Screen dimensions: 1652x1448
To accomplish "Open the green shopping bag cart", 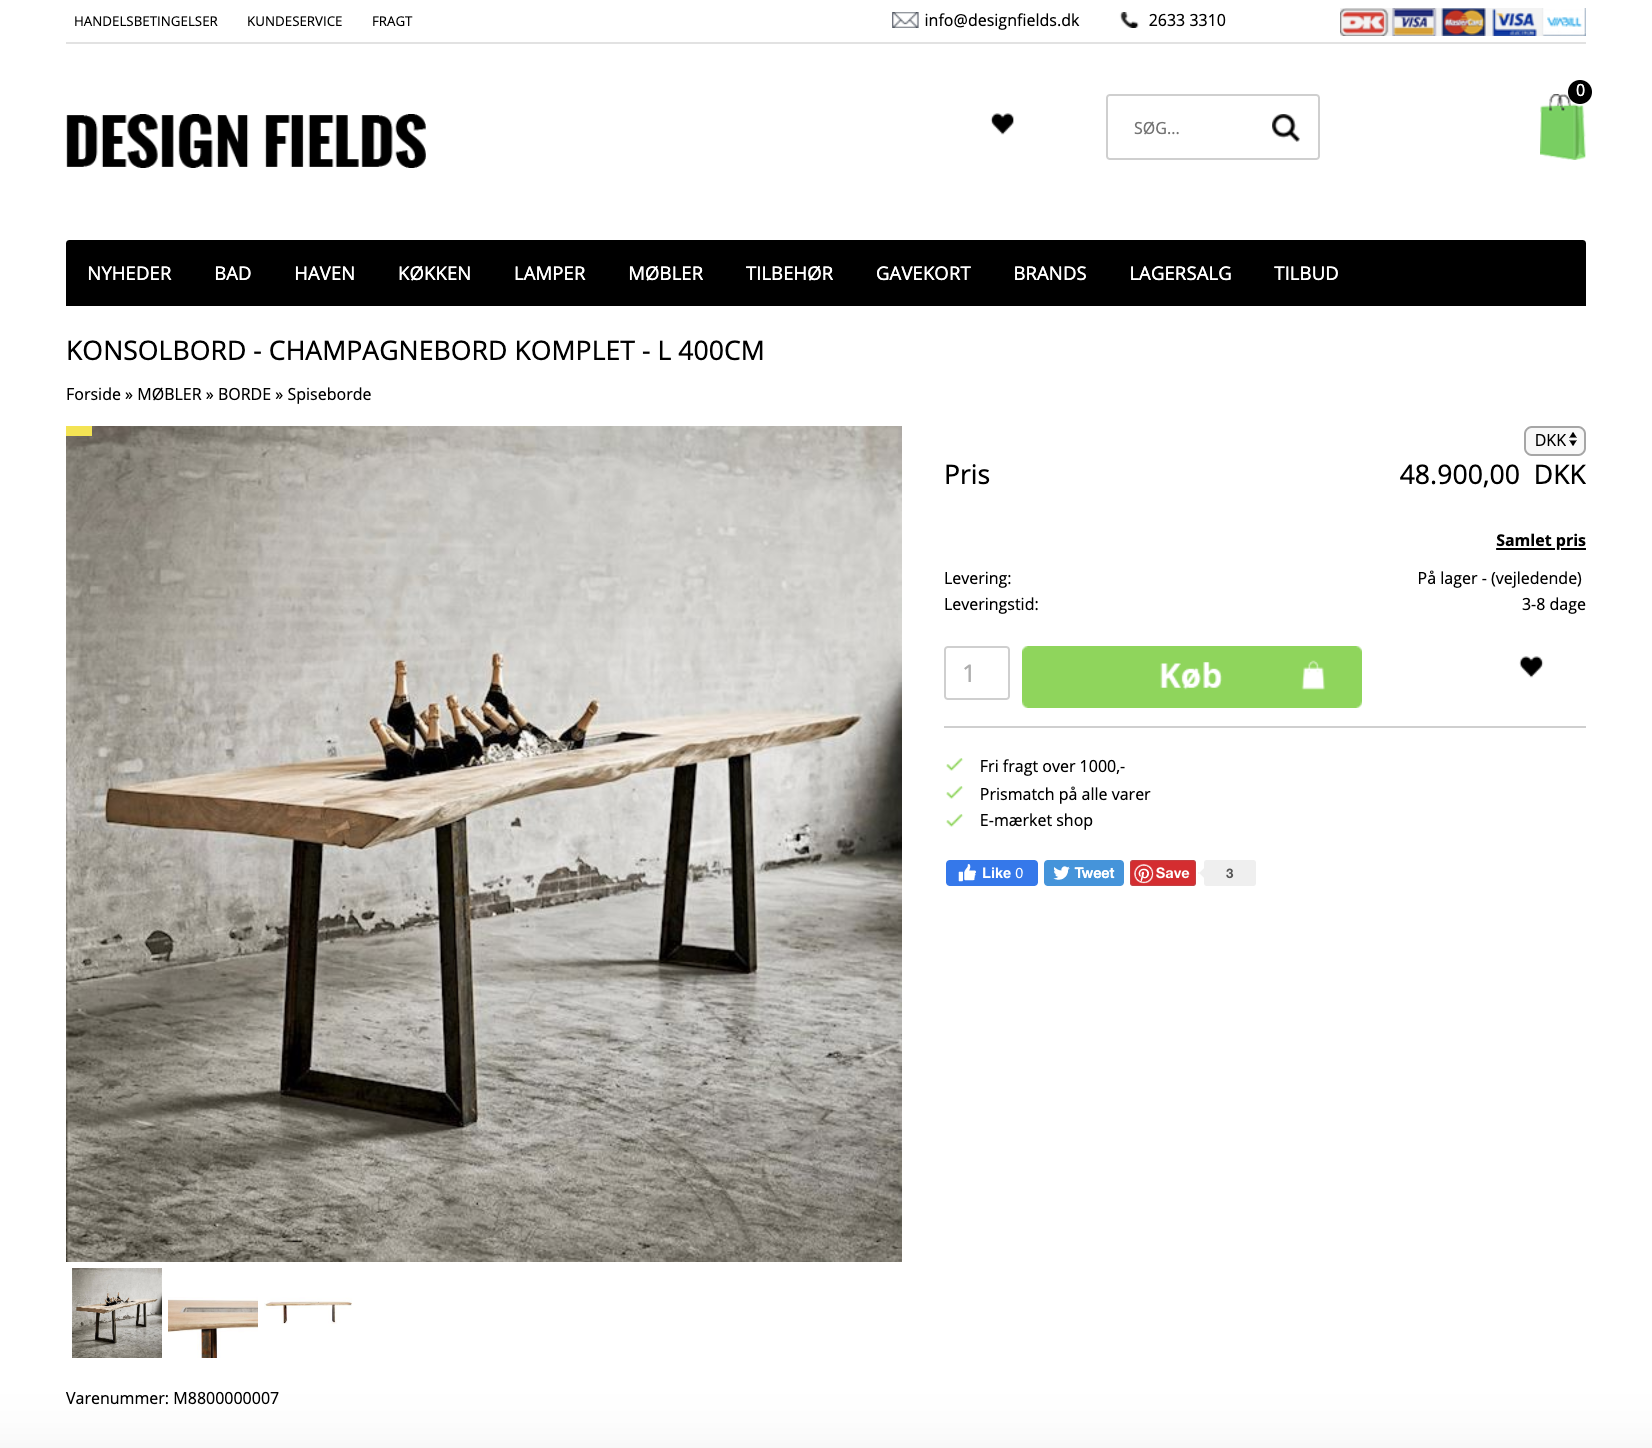I will tap(1562, 127).
